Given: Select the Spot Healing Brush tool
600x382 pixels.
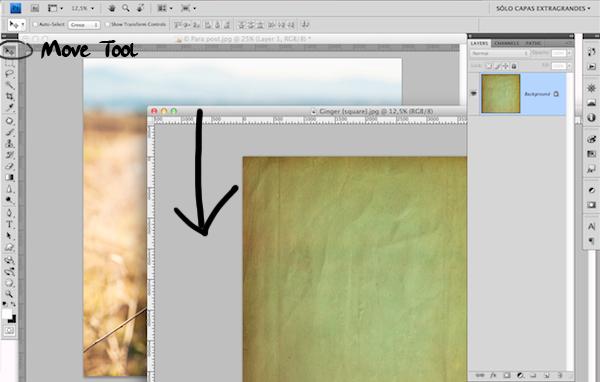Looking at the screenshot, I should pyautogui.click(x=10, y=121).
